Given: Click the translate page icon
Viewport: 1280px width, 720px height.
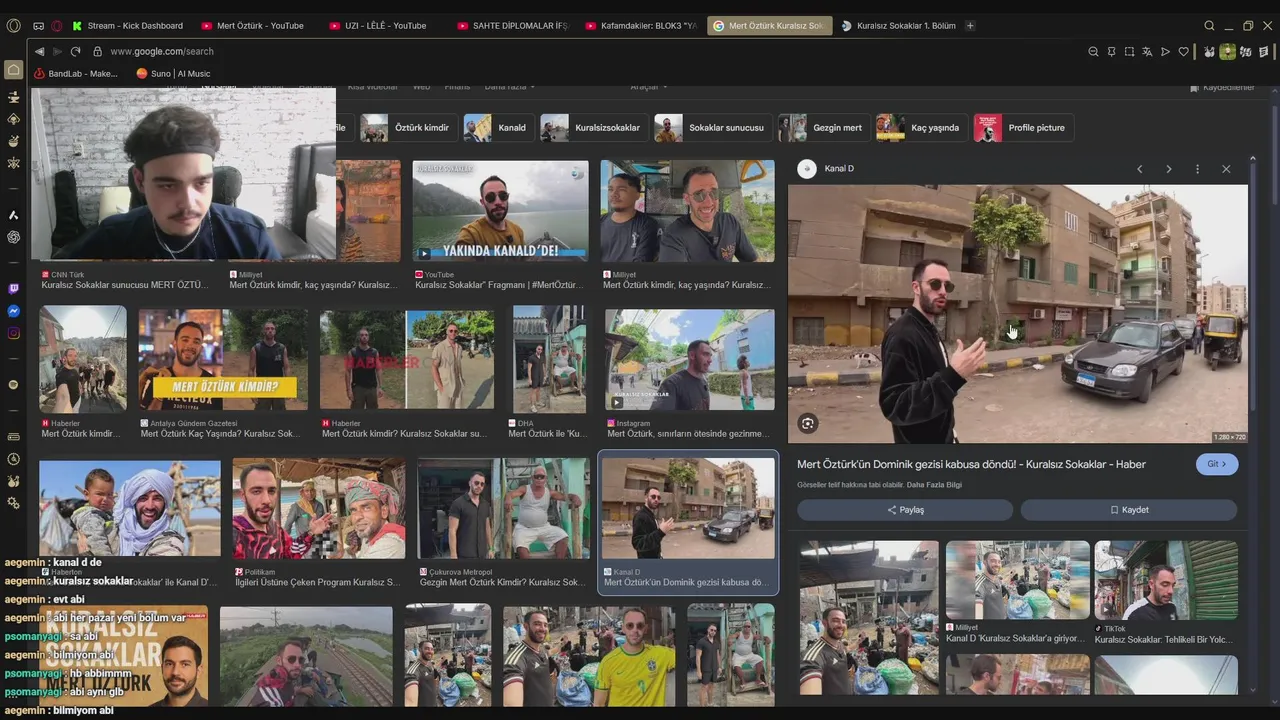Looking at the screenshot, I should click(x=1147, y=51).
